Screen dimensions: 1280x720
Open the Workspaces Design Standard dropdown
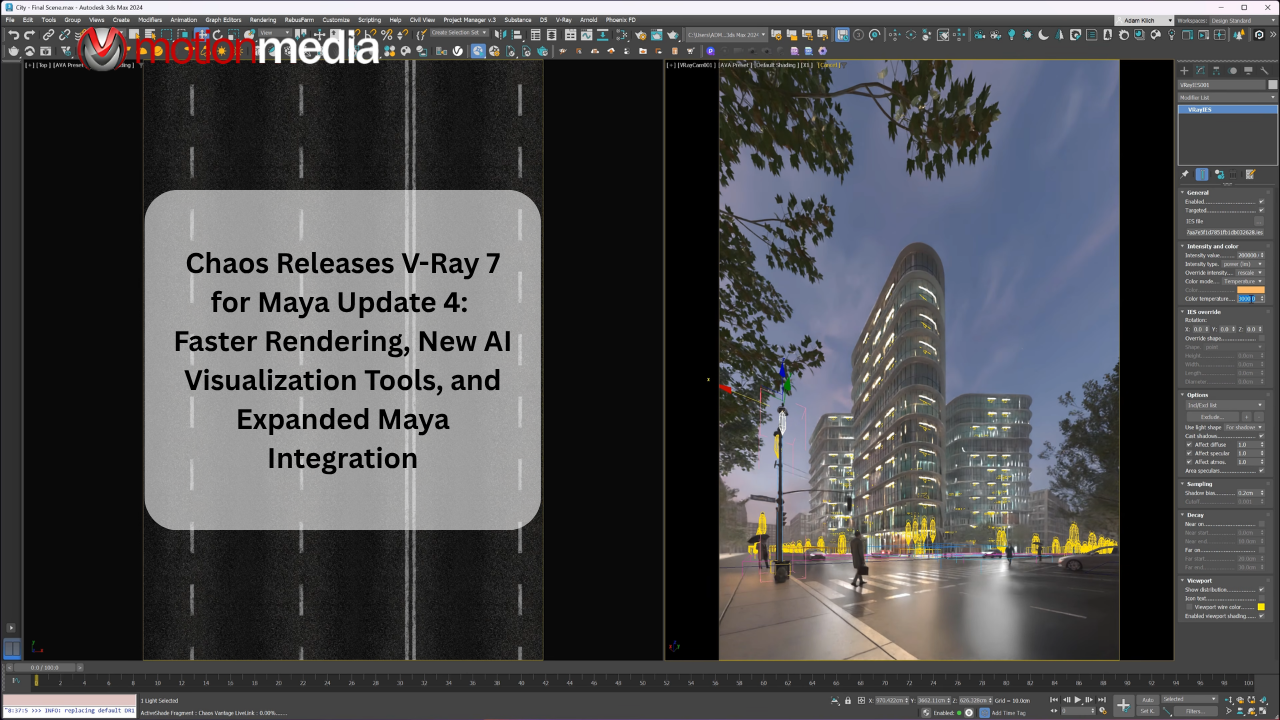point(1243,20)
